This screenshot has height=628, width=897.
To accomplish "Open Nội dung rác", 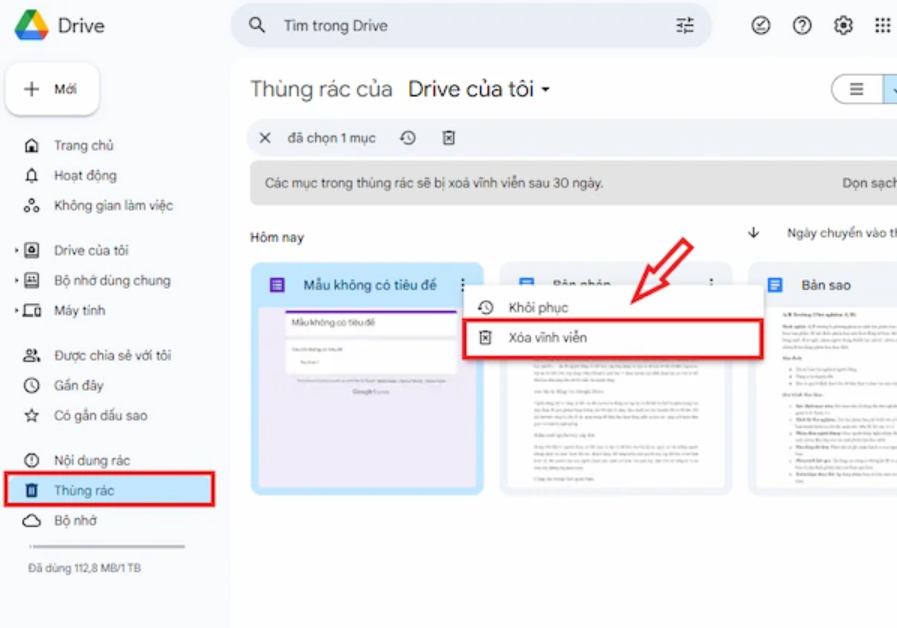I will point(92,460).
